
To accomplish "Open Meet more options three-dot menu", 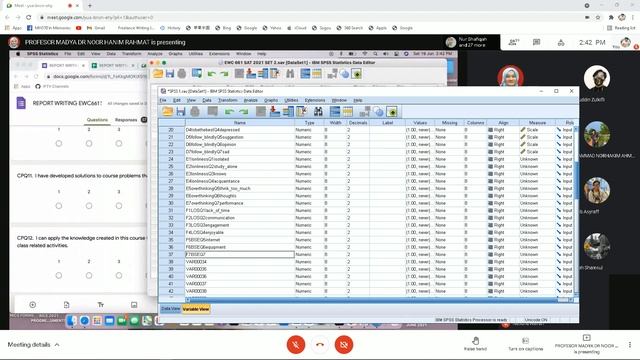I will [x=630, y=344].
